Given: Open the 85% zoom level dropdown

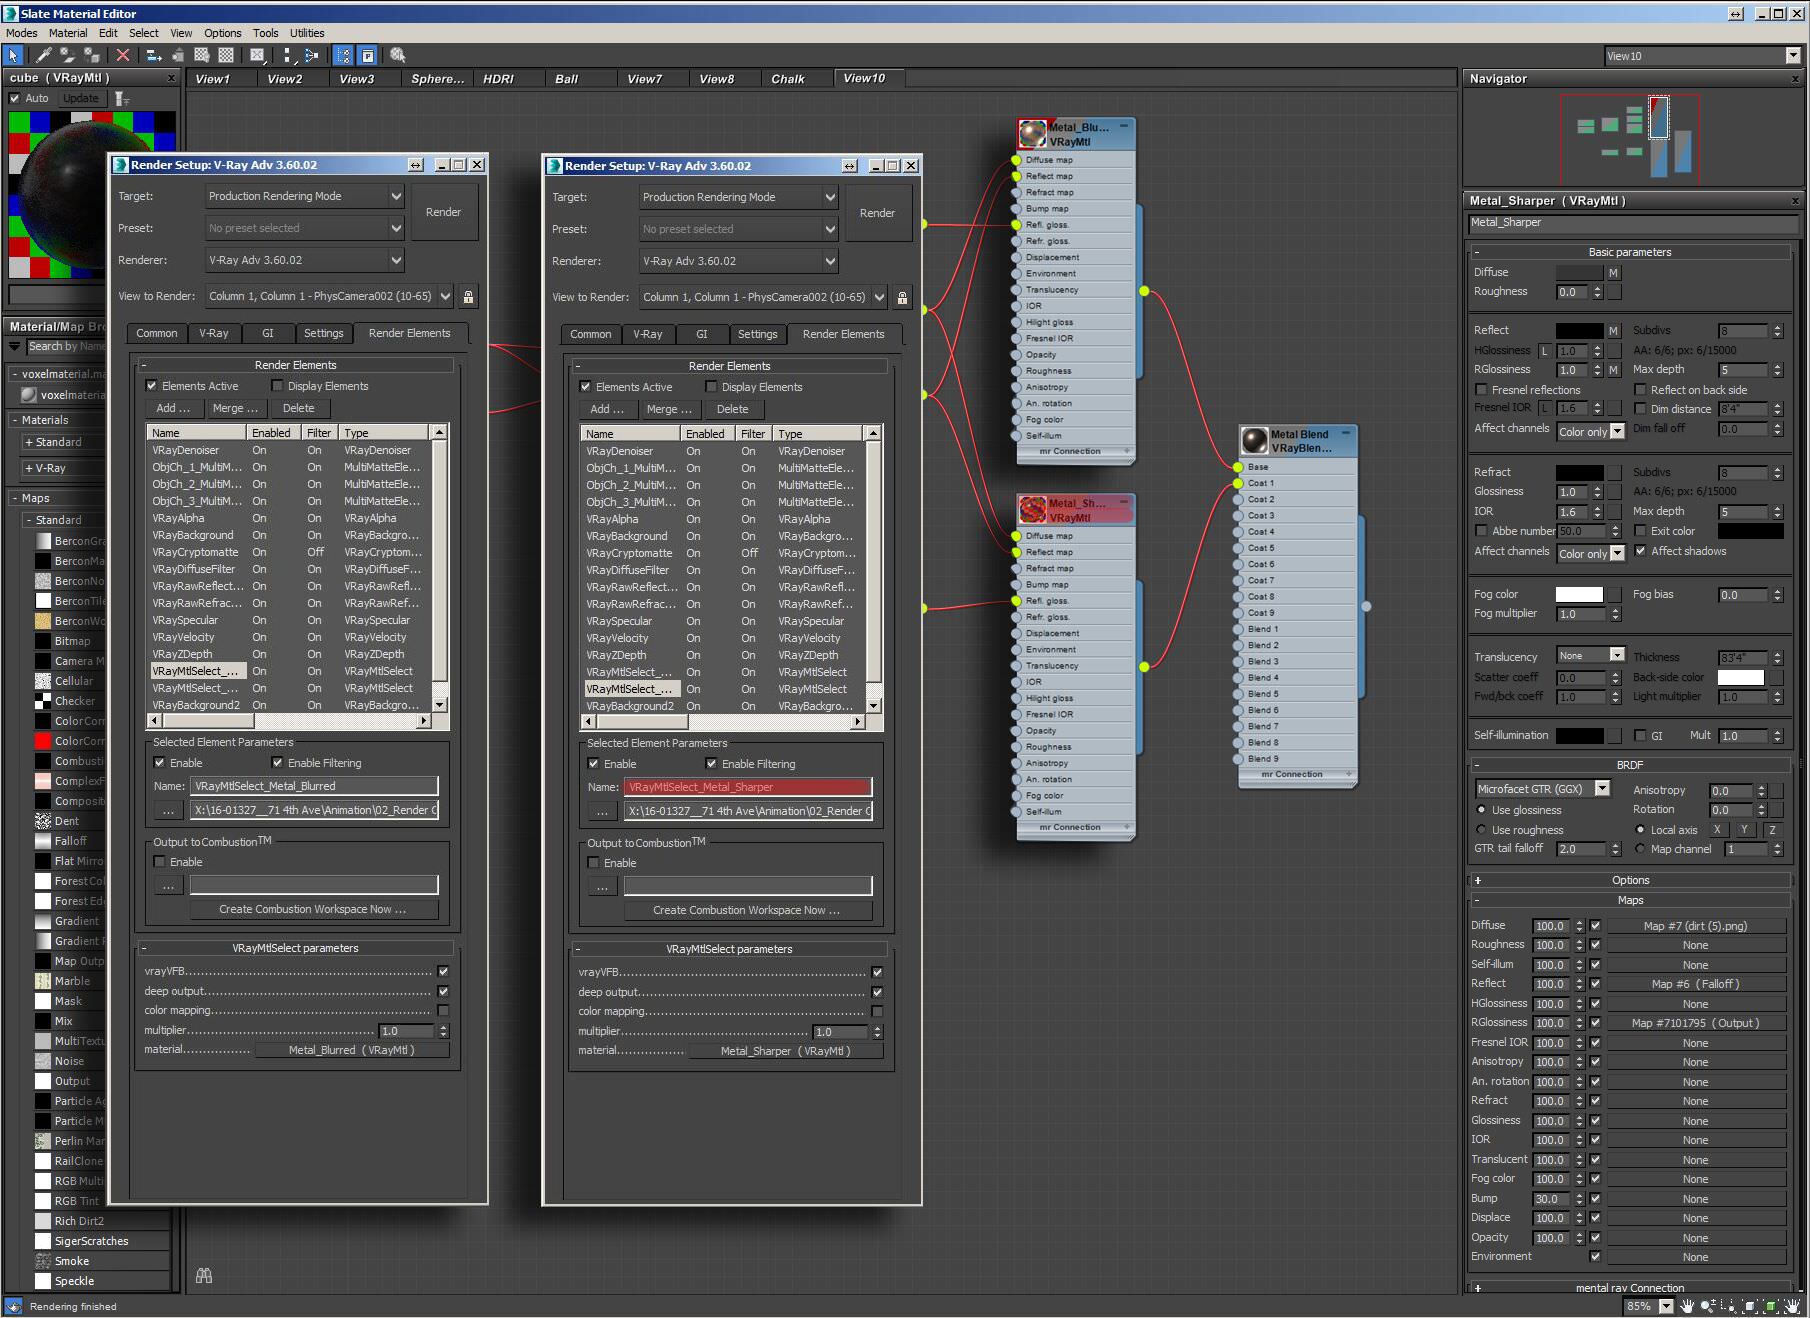Looking at the screenshot, I should point(1666,1306).
